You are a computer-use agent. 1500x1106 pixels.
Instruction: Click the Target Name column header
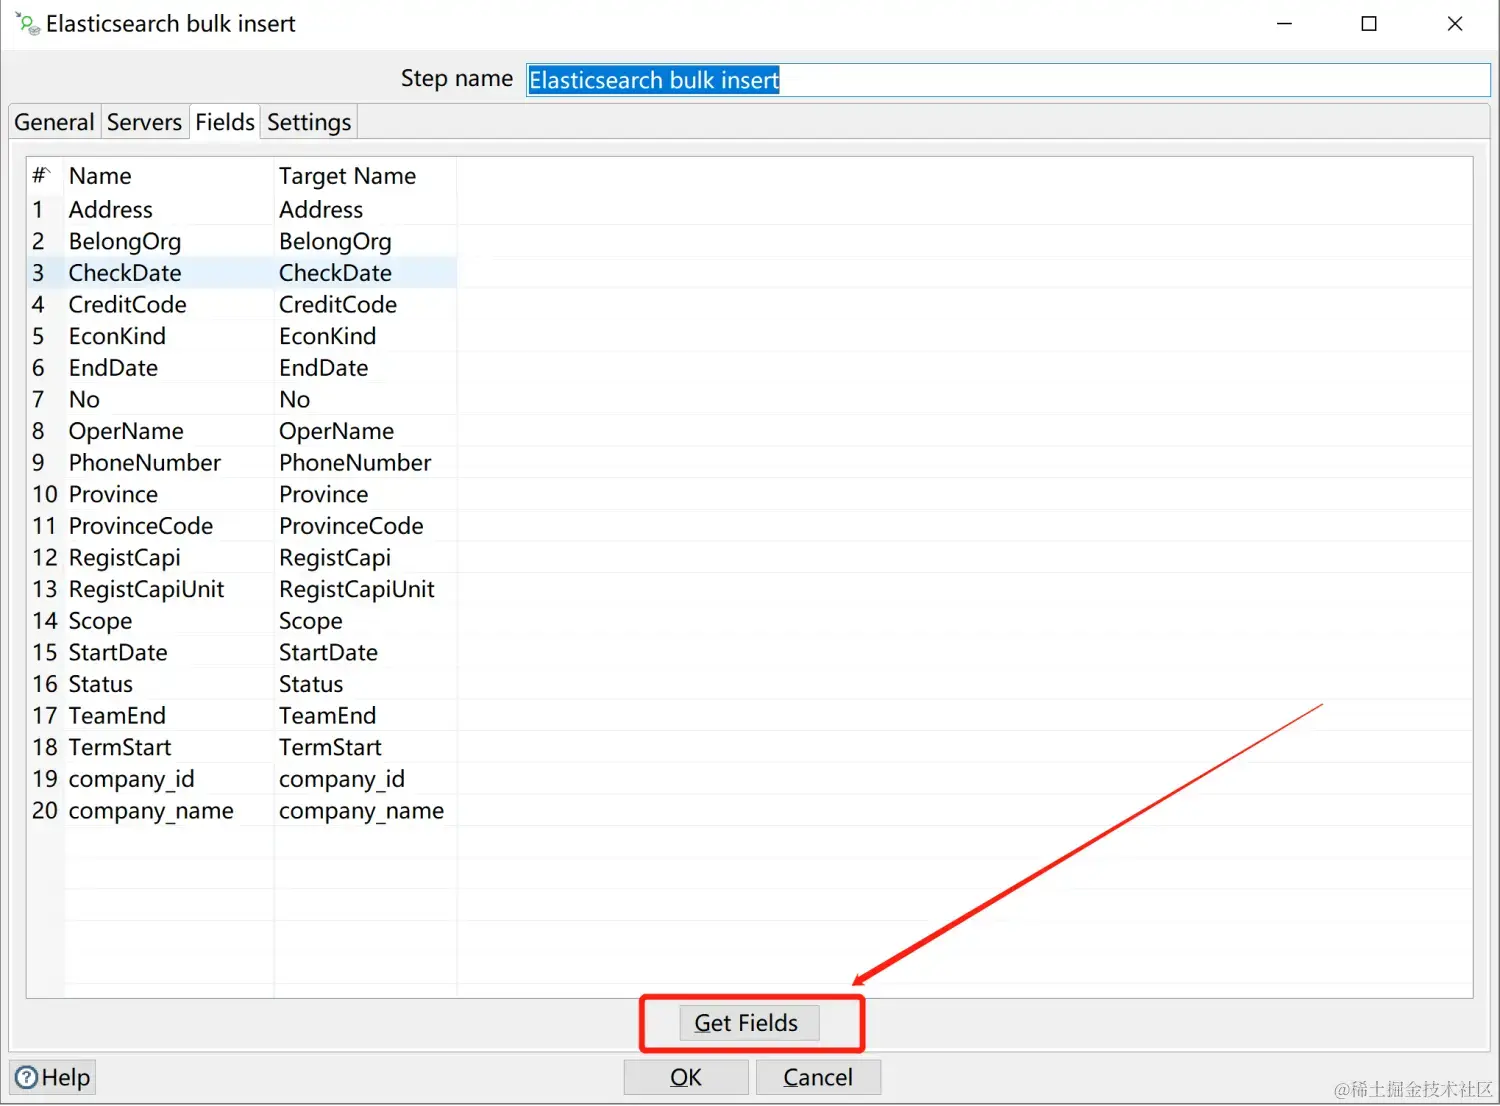pos(365,176)
